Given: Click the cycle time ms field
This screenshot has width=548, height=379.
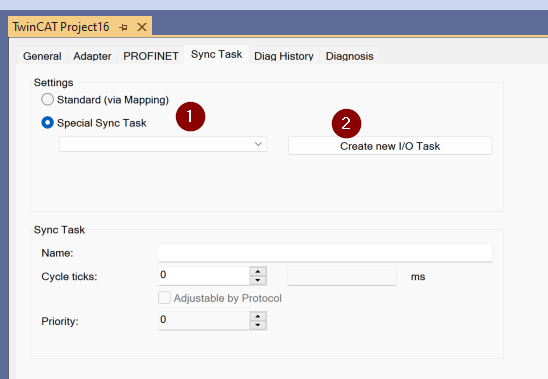Looking at the screenshot, I should 342,276.
